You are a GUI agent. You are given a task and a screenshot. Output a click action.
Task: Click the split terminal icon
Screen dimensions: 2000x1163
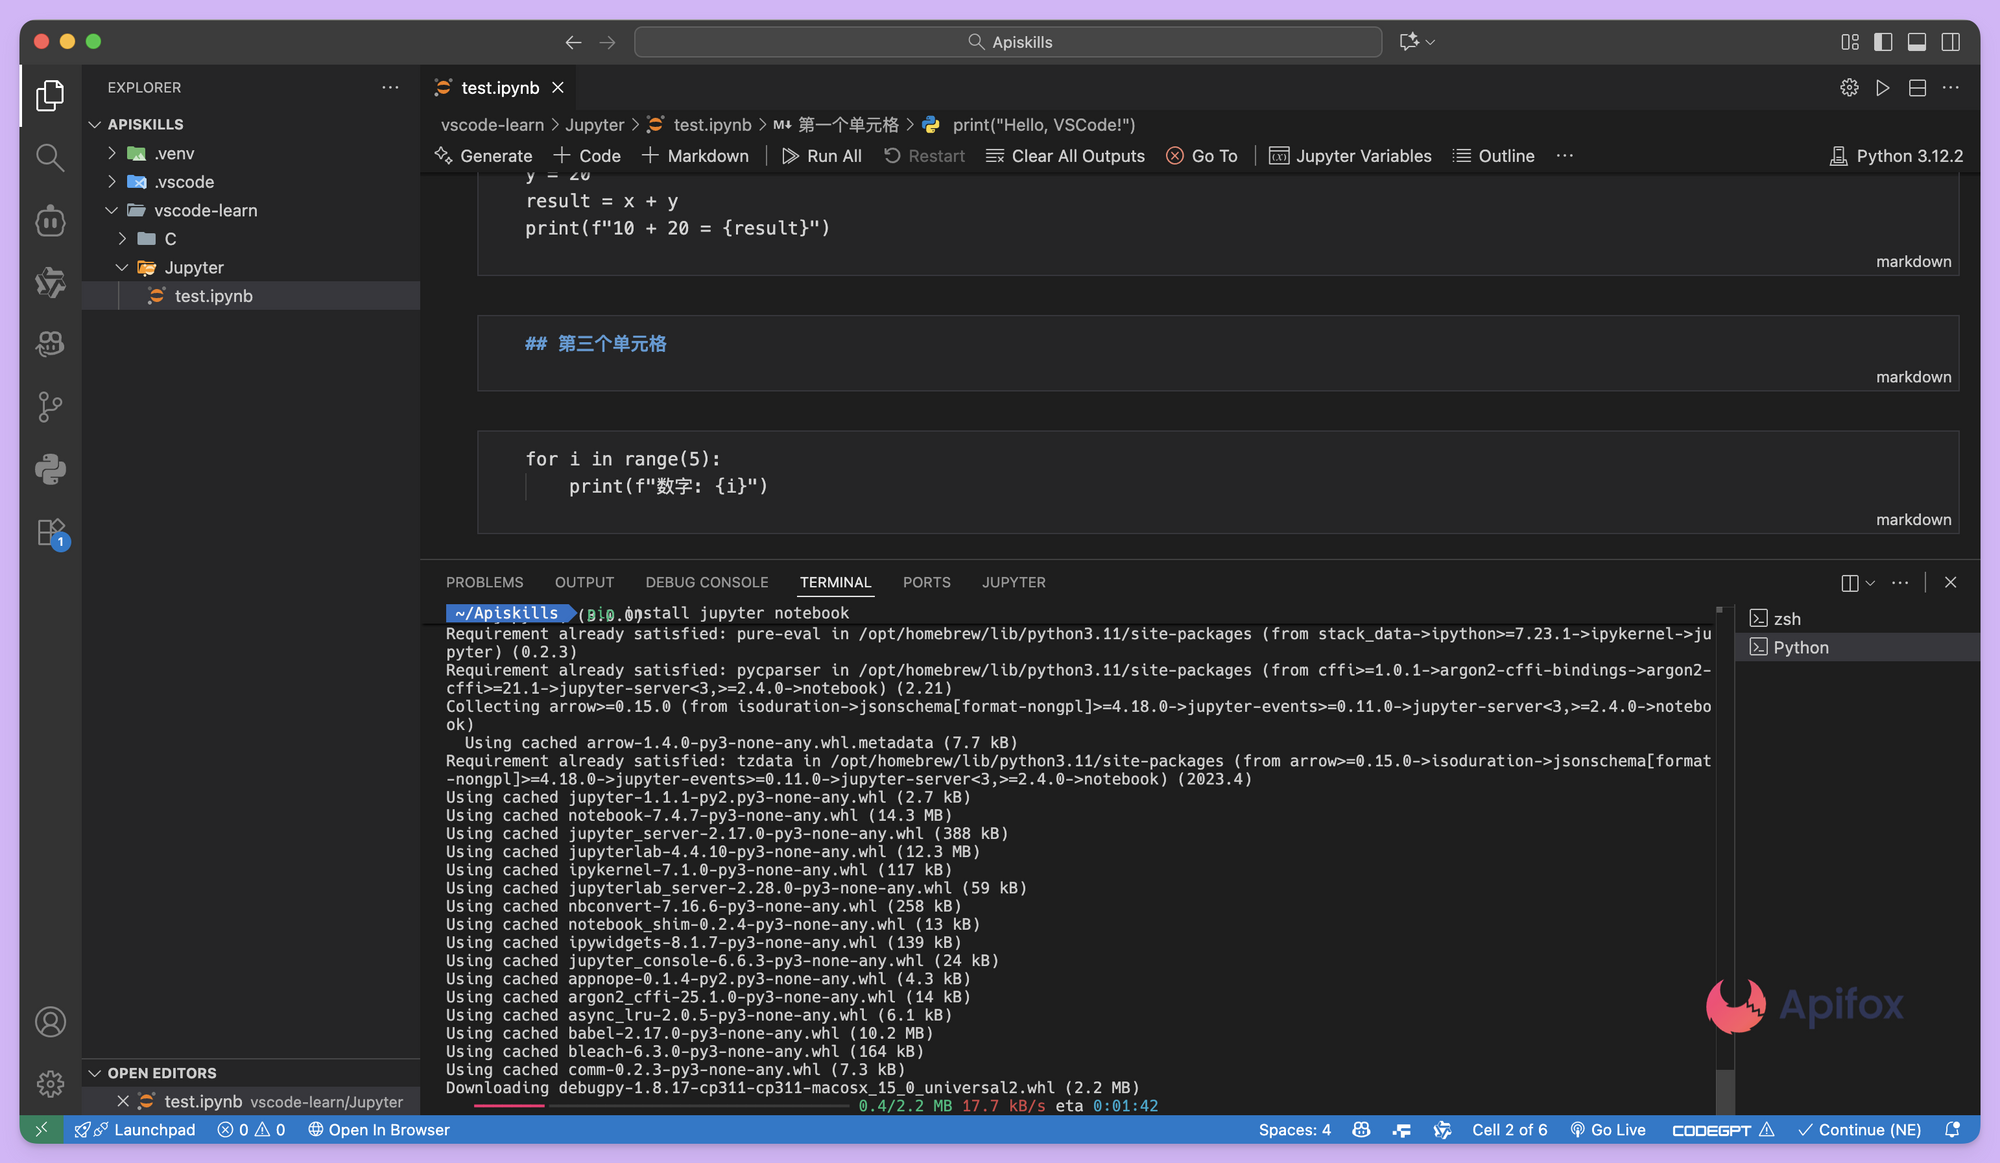tap(1849, 583)
